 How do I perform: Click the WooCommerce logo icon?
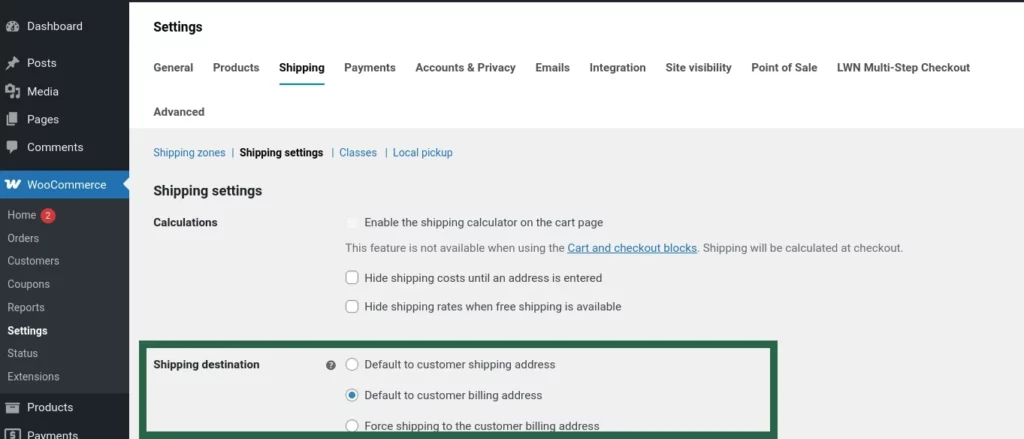click(13, 185)
